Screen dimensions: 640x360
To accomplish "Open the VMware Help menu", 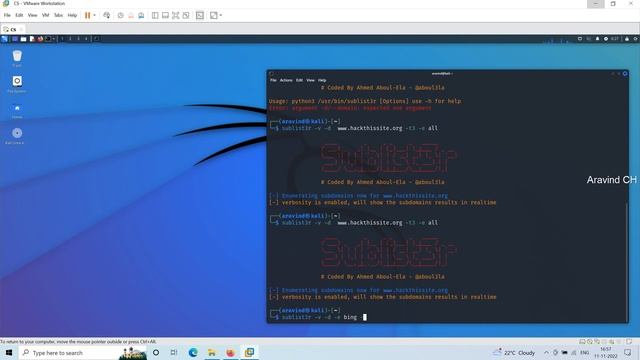I will pyautogui.click(x=72, y=16).
